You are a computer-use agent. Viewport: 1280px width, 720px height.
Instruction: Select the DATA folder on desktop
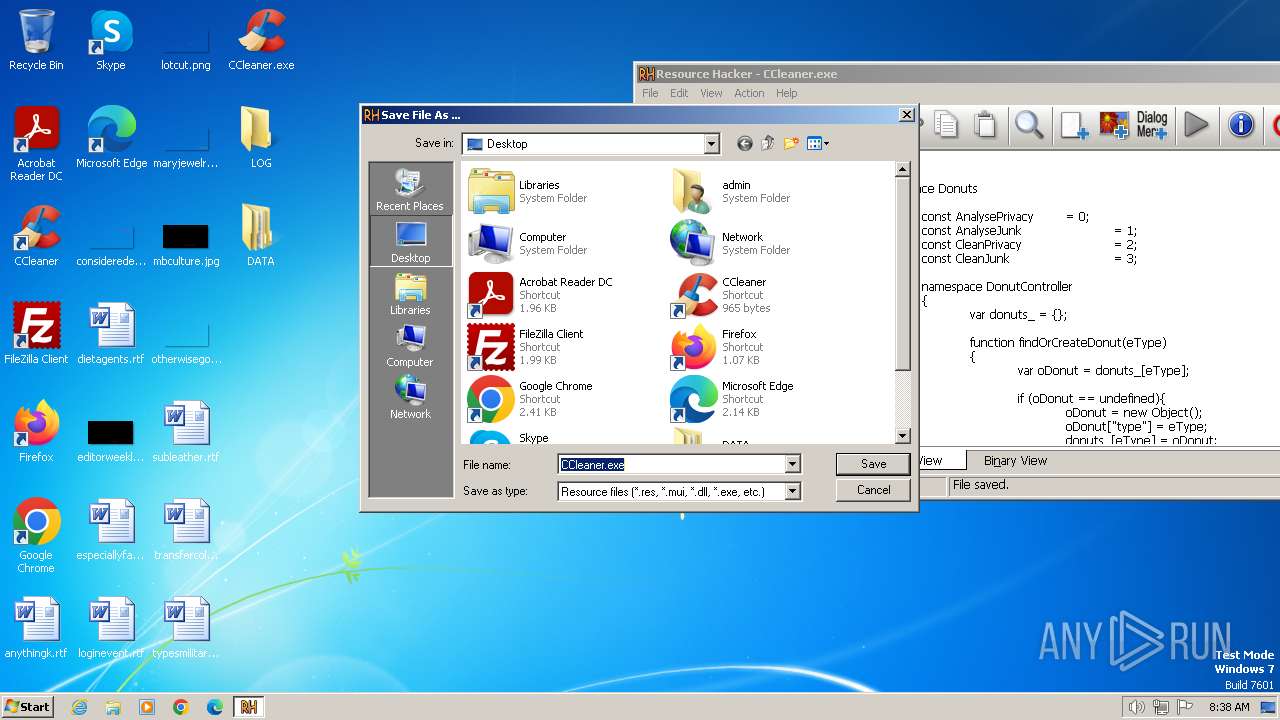click(x=261, y=236)
